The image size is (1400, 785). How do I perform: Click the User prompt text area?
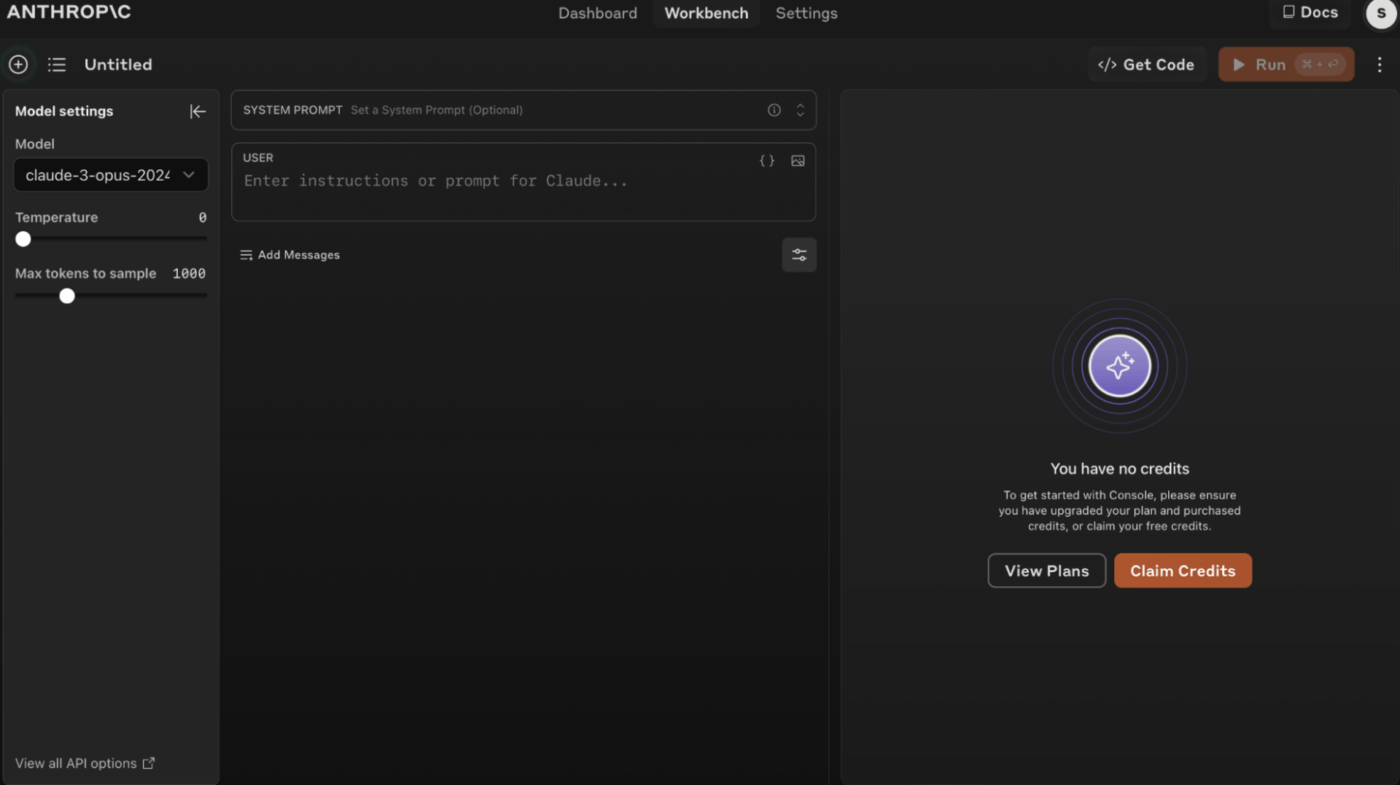point(523,182)
